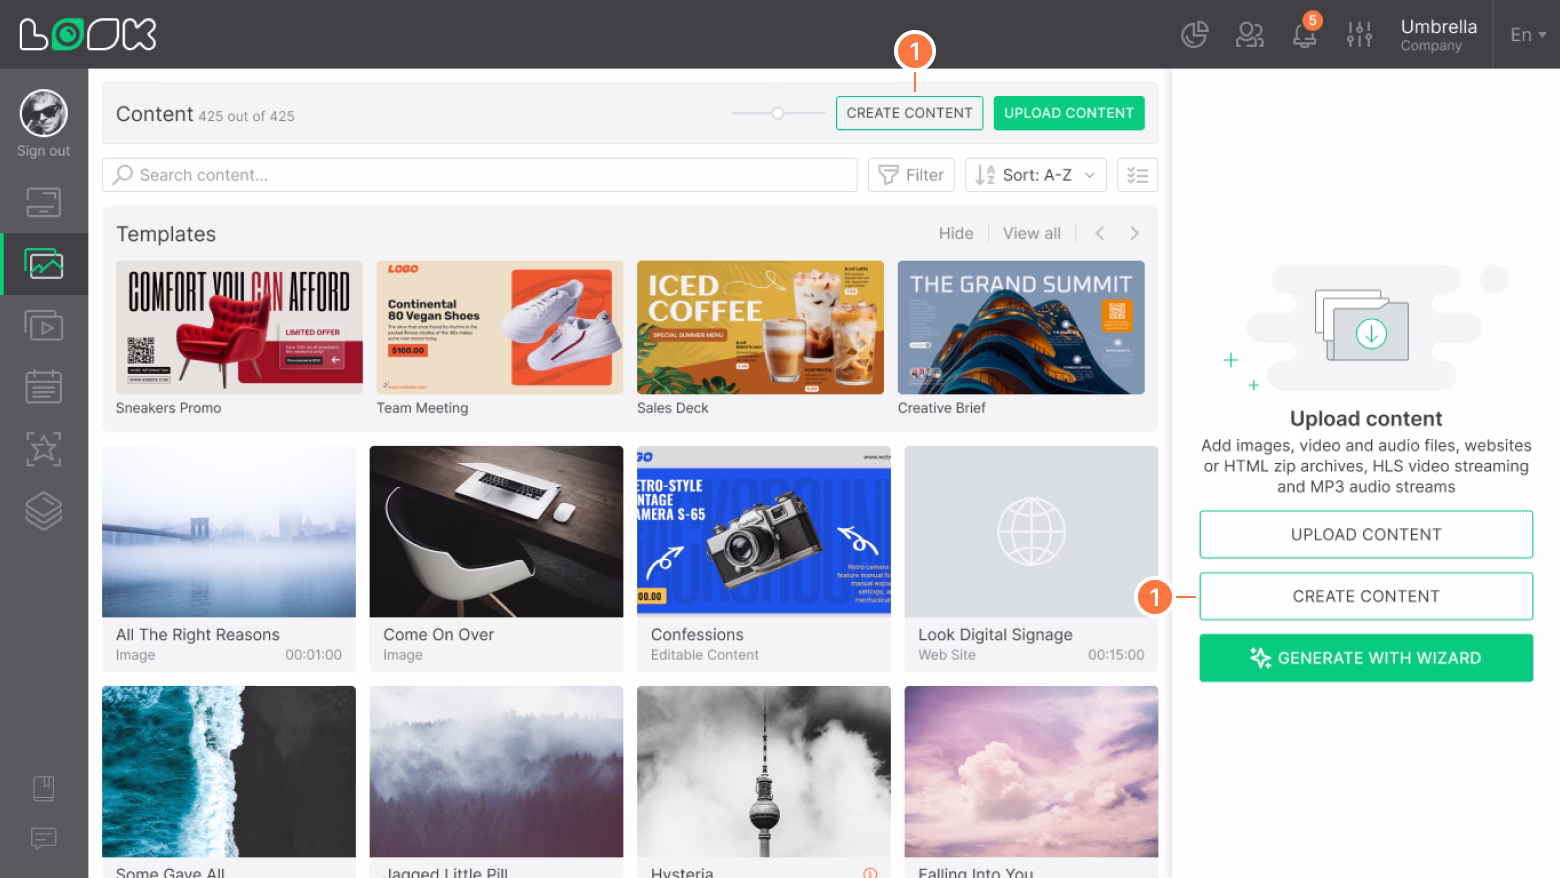The image size is (1560, 878).
Task: Open the Sort: A-Z dropdown
Action: coord(1035,174)
